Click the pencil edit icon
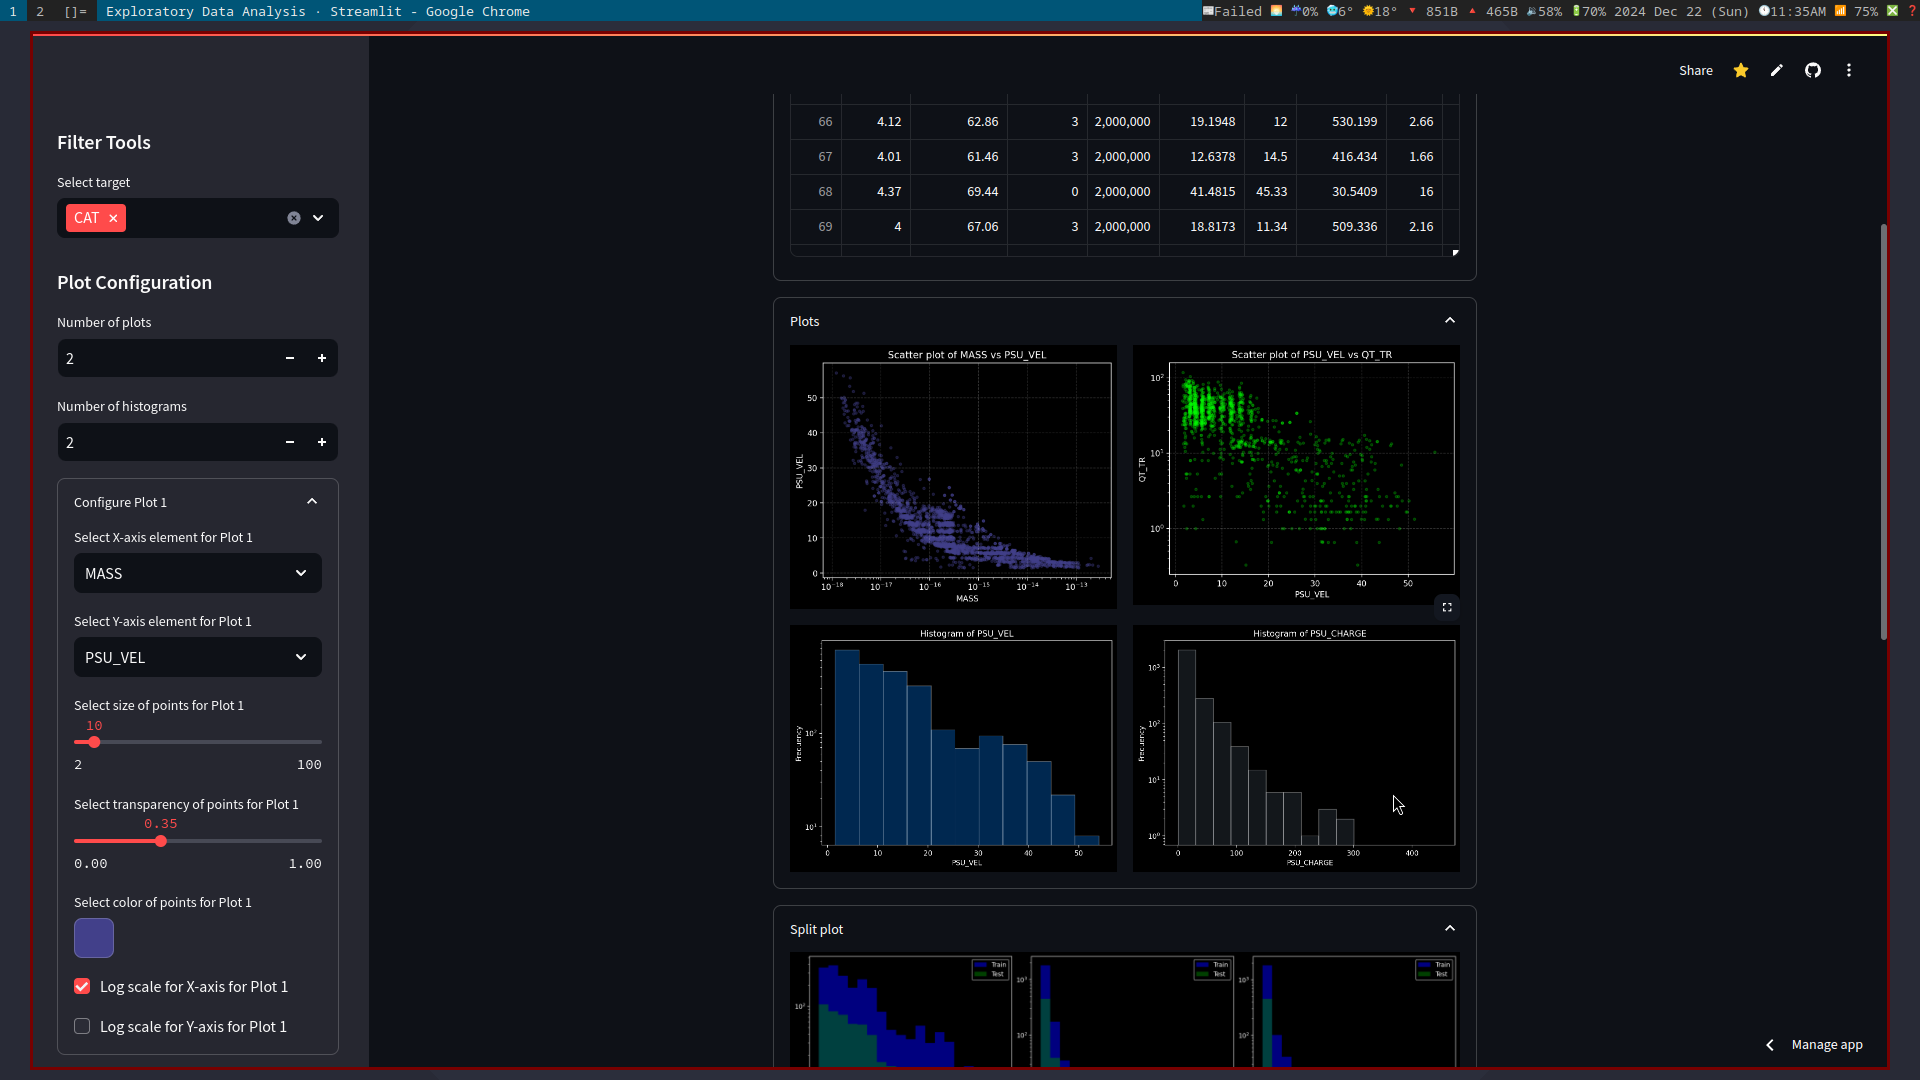This screenshot has height=1080, width=1920. tap(1776, 70)
